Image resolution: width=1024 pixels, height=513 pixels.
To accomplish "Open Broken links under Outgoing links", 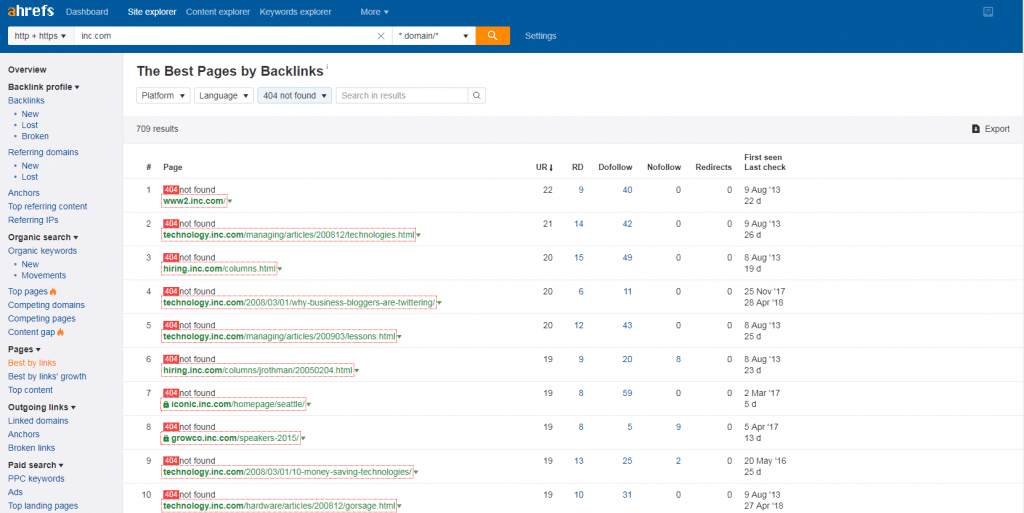I will click(31, 448).
